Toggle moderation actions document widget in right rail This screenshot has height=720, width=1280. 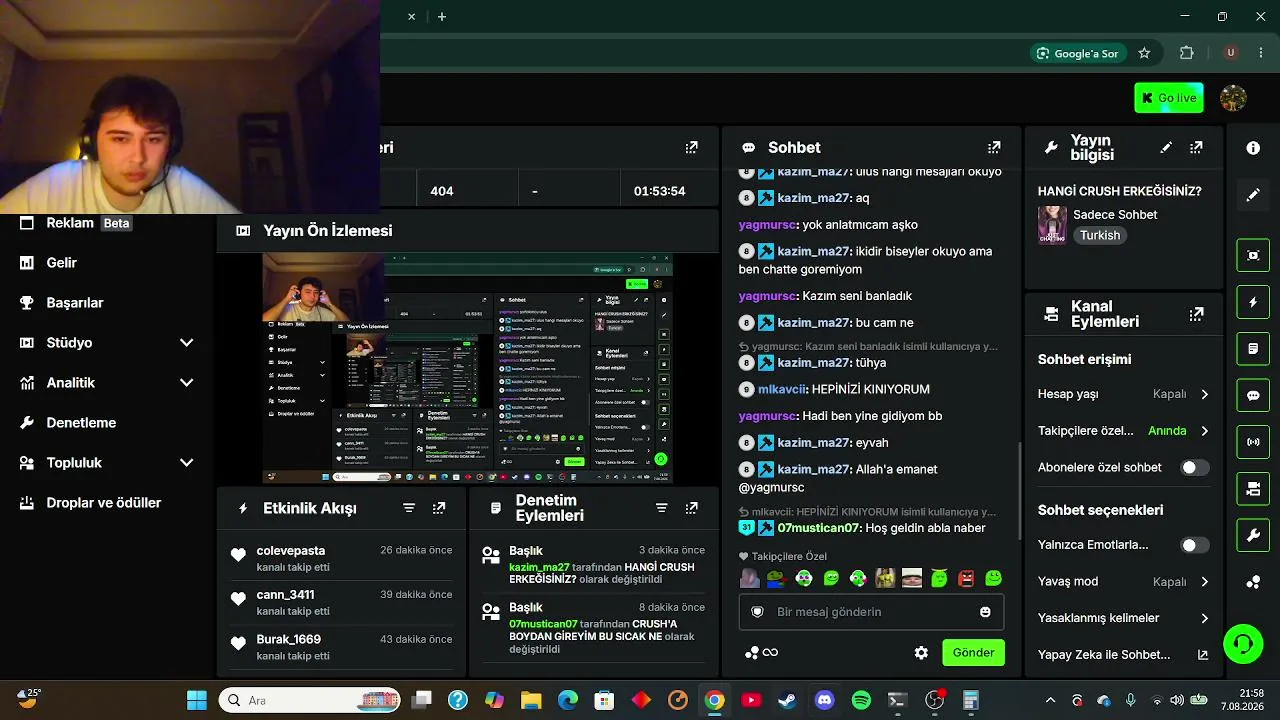tap(1253, 349)
